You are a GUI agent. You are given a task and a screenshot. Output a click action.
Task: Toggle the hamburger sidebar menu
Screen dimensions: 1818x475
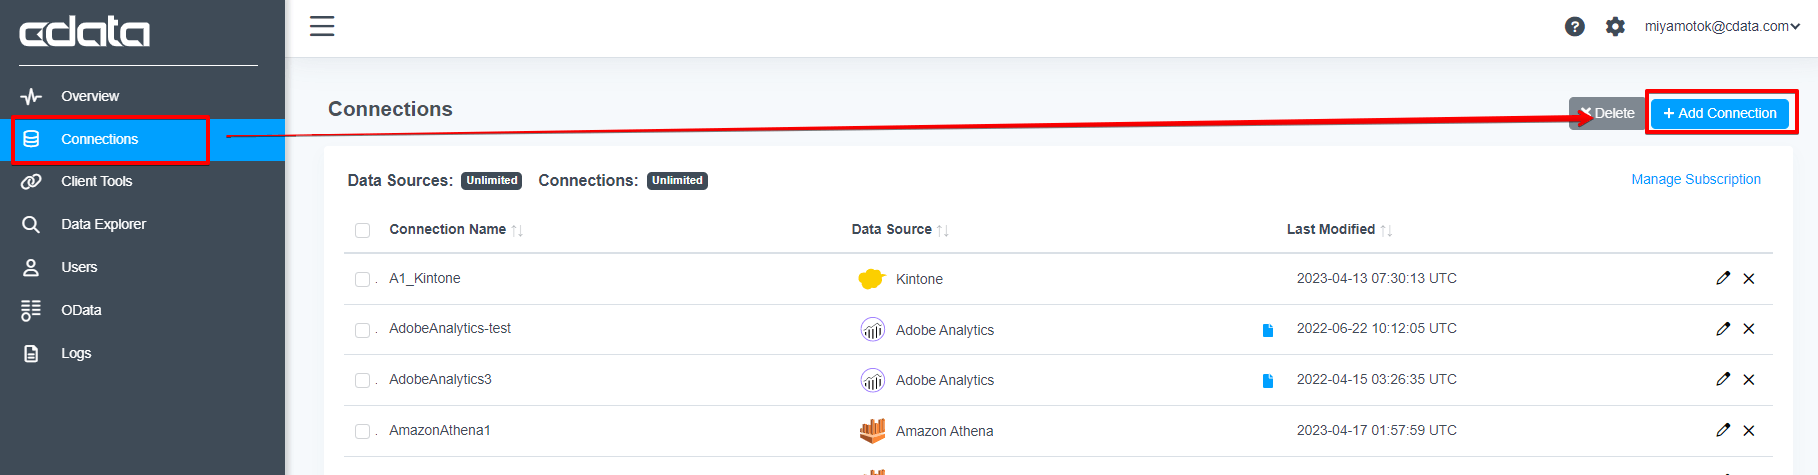pyautogui.click(x=322, y=26)
